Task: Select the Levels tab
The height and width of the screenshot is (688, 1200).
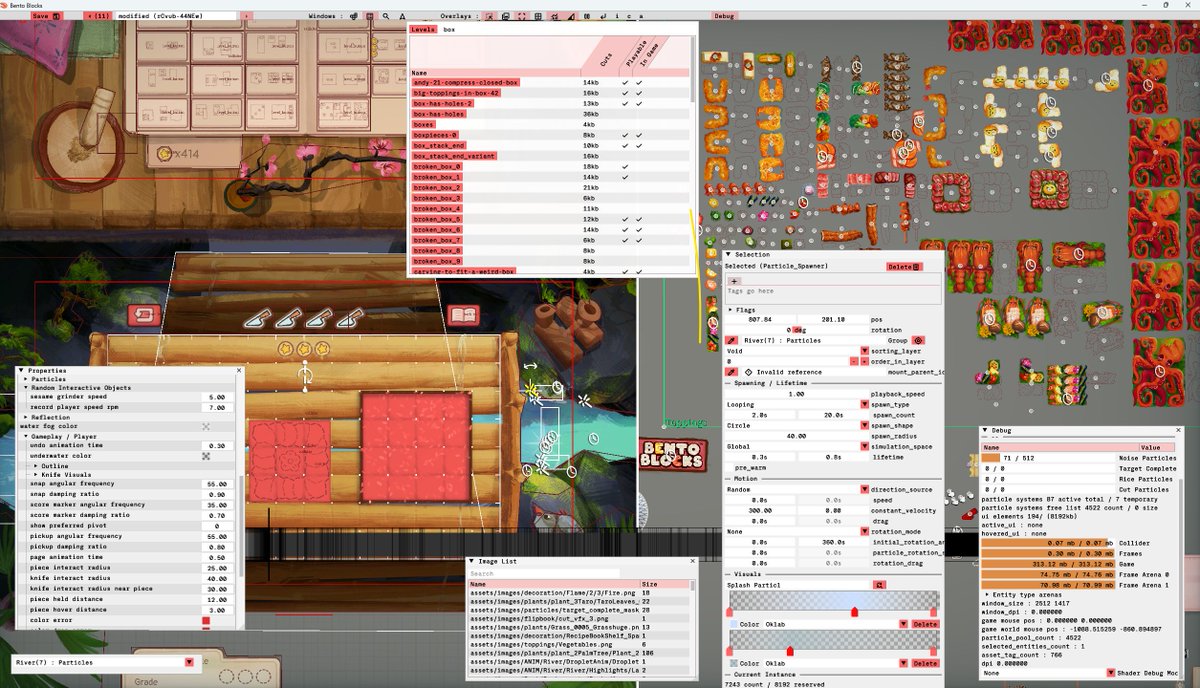Action: click(422, 29)
